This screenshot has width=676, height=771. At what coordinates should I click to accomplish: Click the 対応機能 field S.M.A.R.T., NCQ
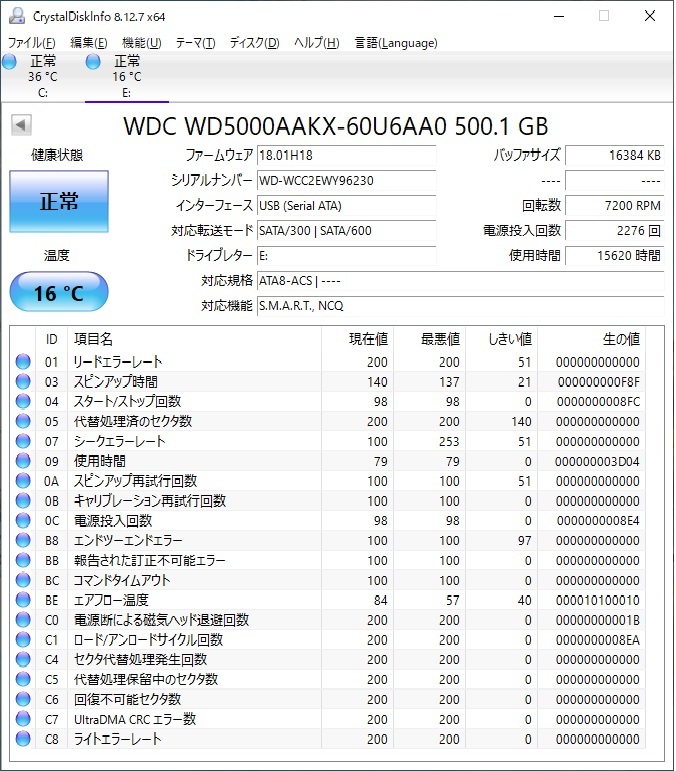[x=461, y=306]
